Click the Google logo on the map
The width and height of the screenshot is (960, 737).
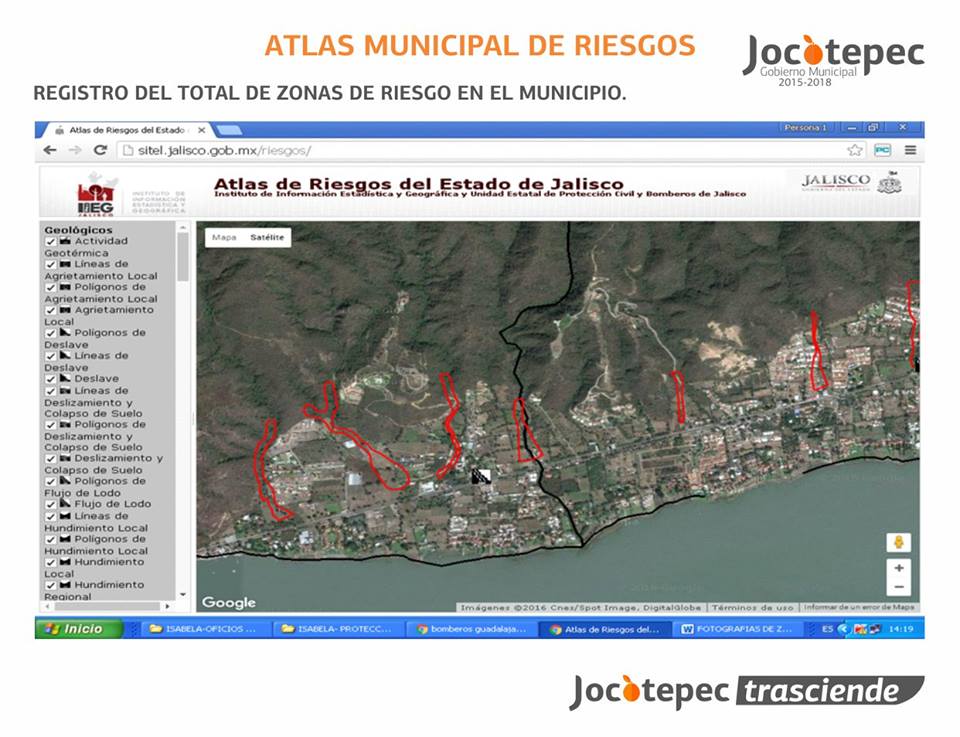click(x=228, y=601)
